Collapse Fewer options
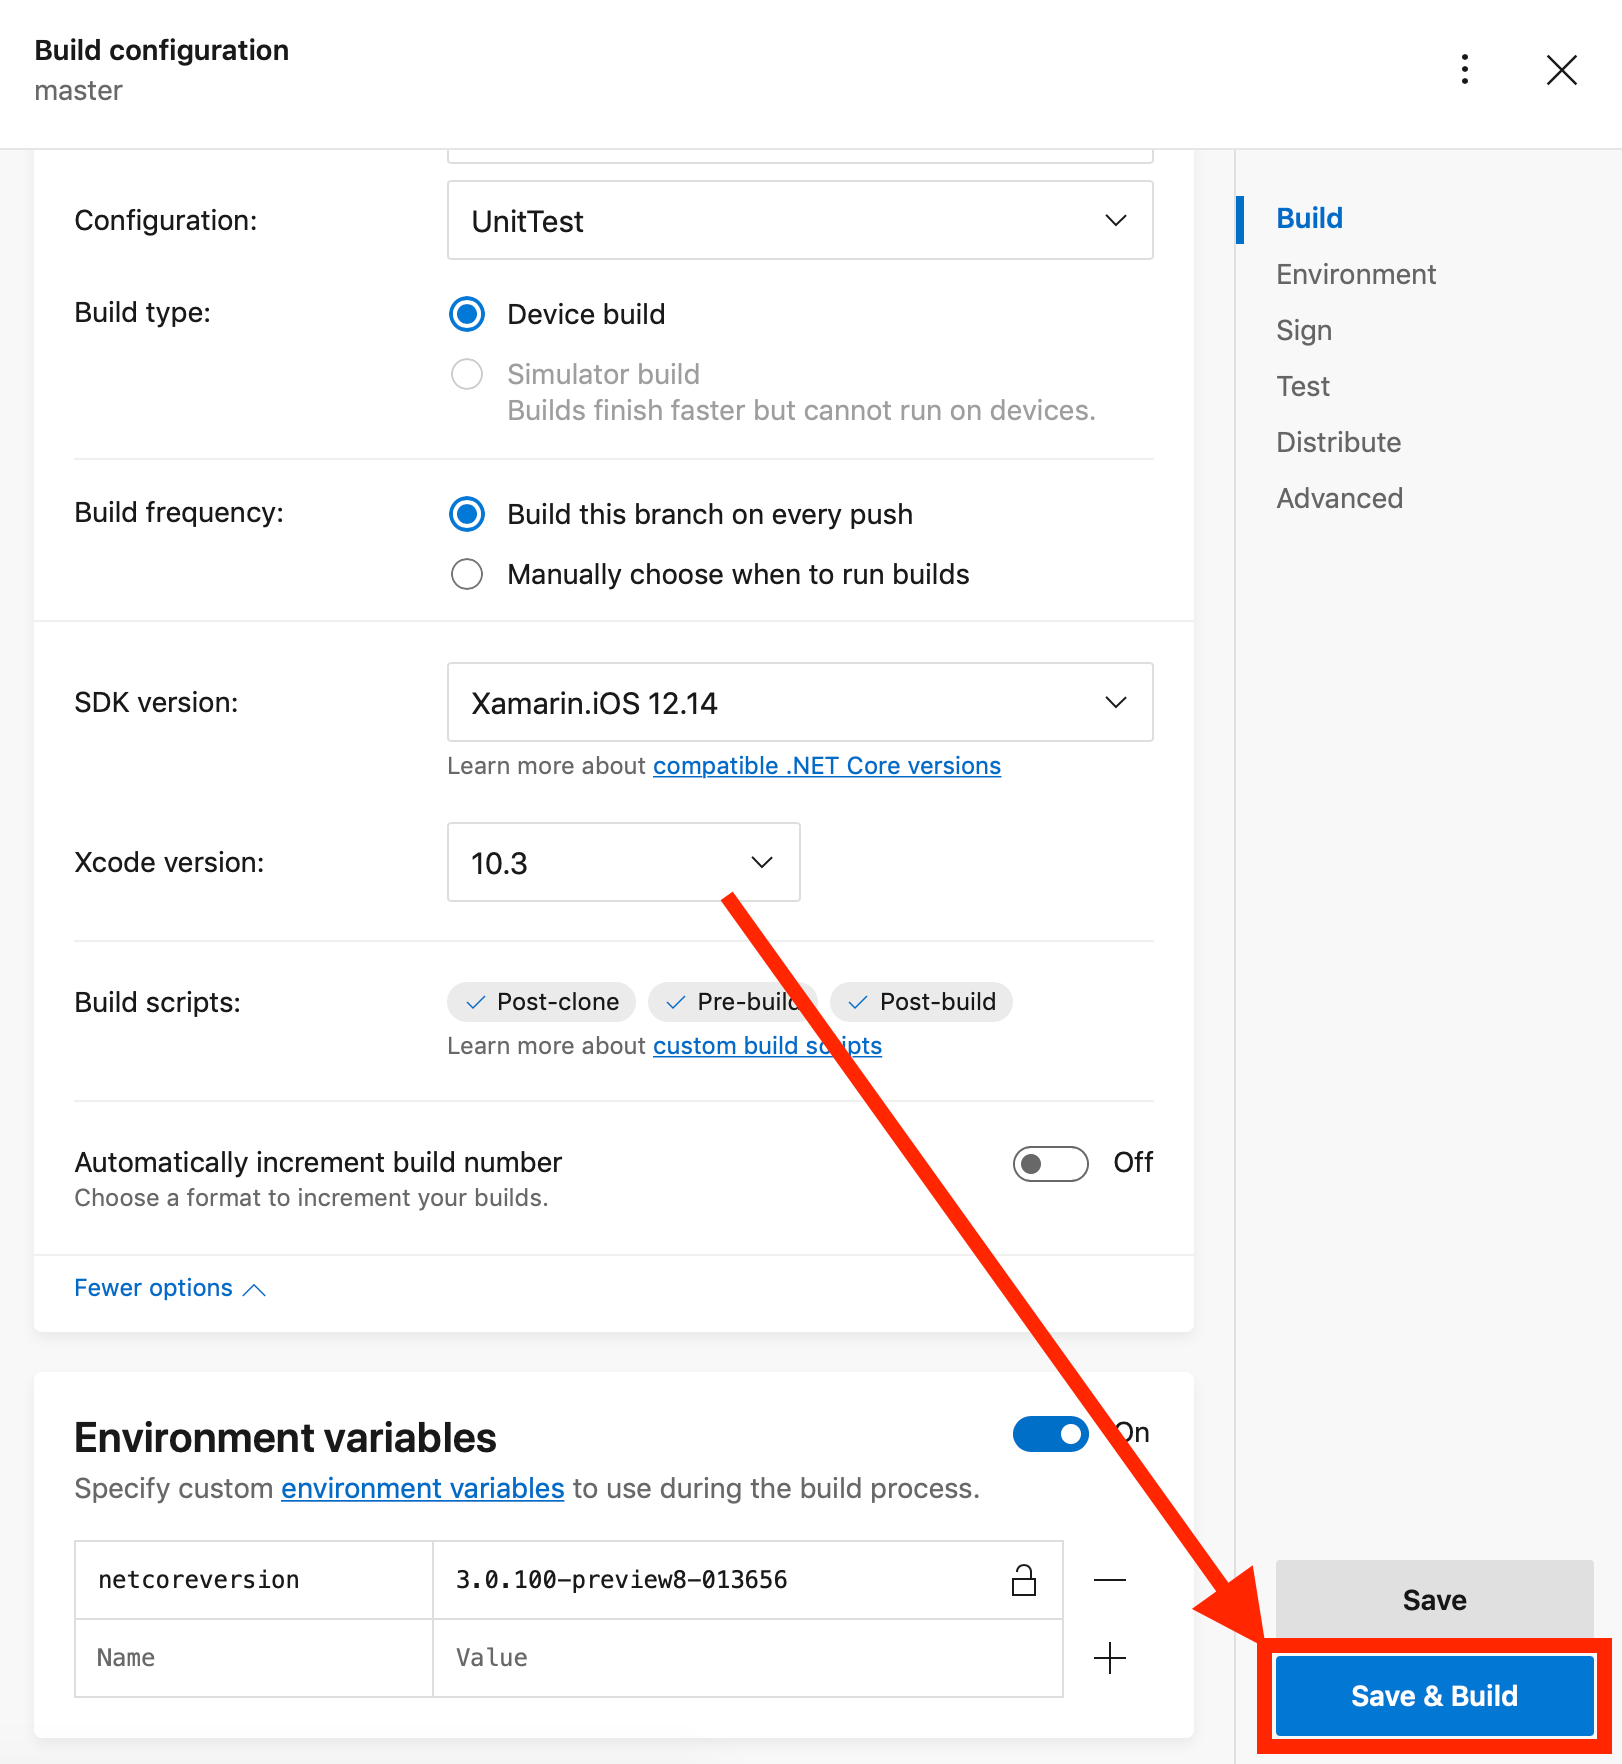1622x1764 pixels. [x=169, y=1287]
